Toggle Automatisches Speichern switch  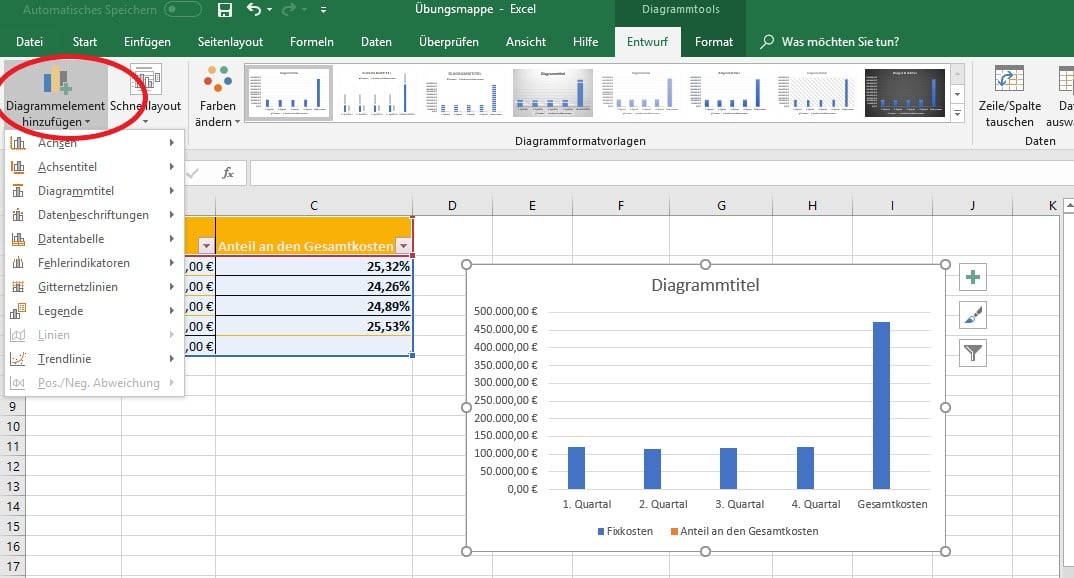point(182,10)
